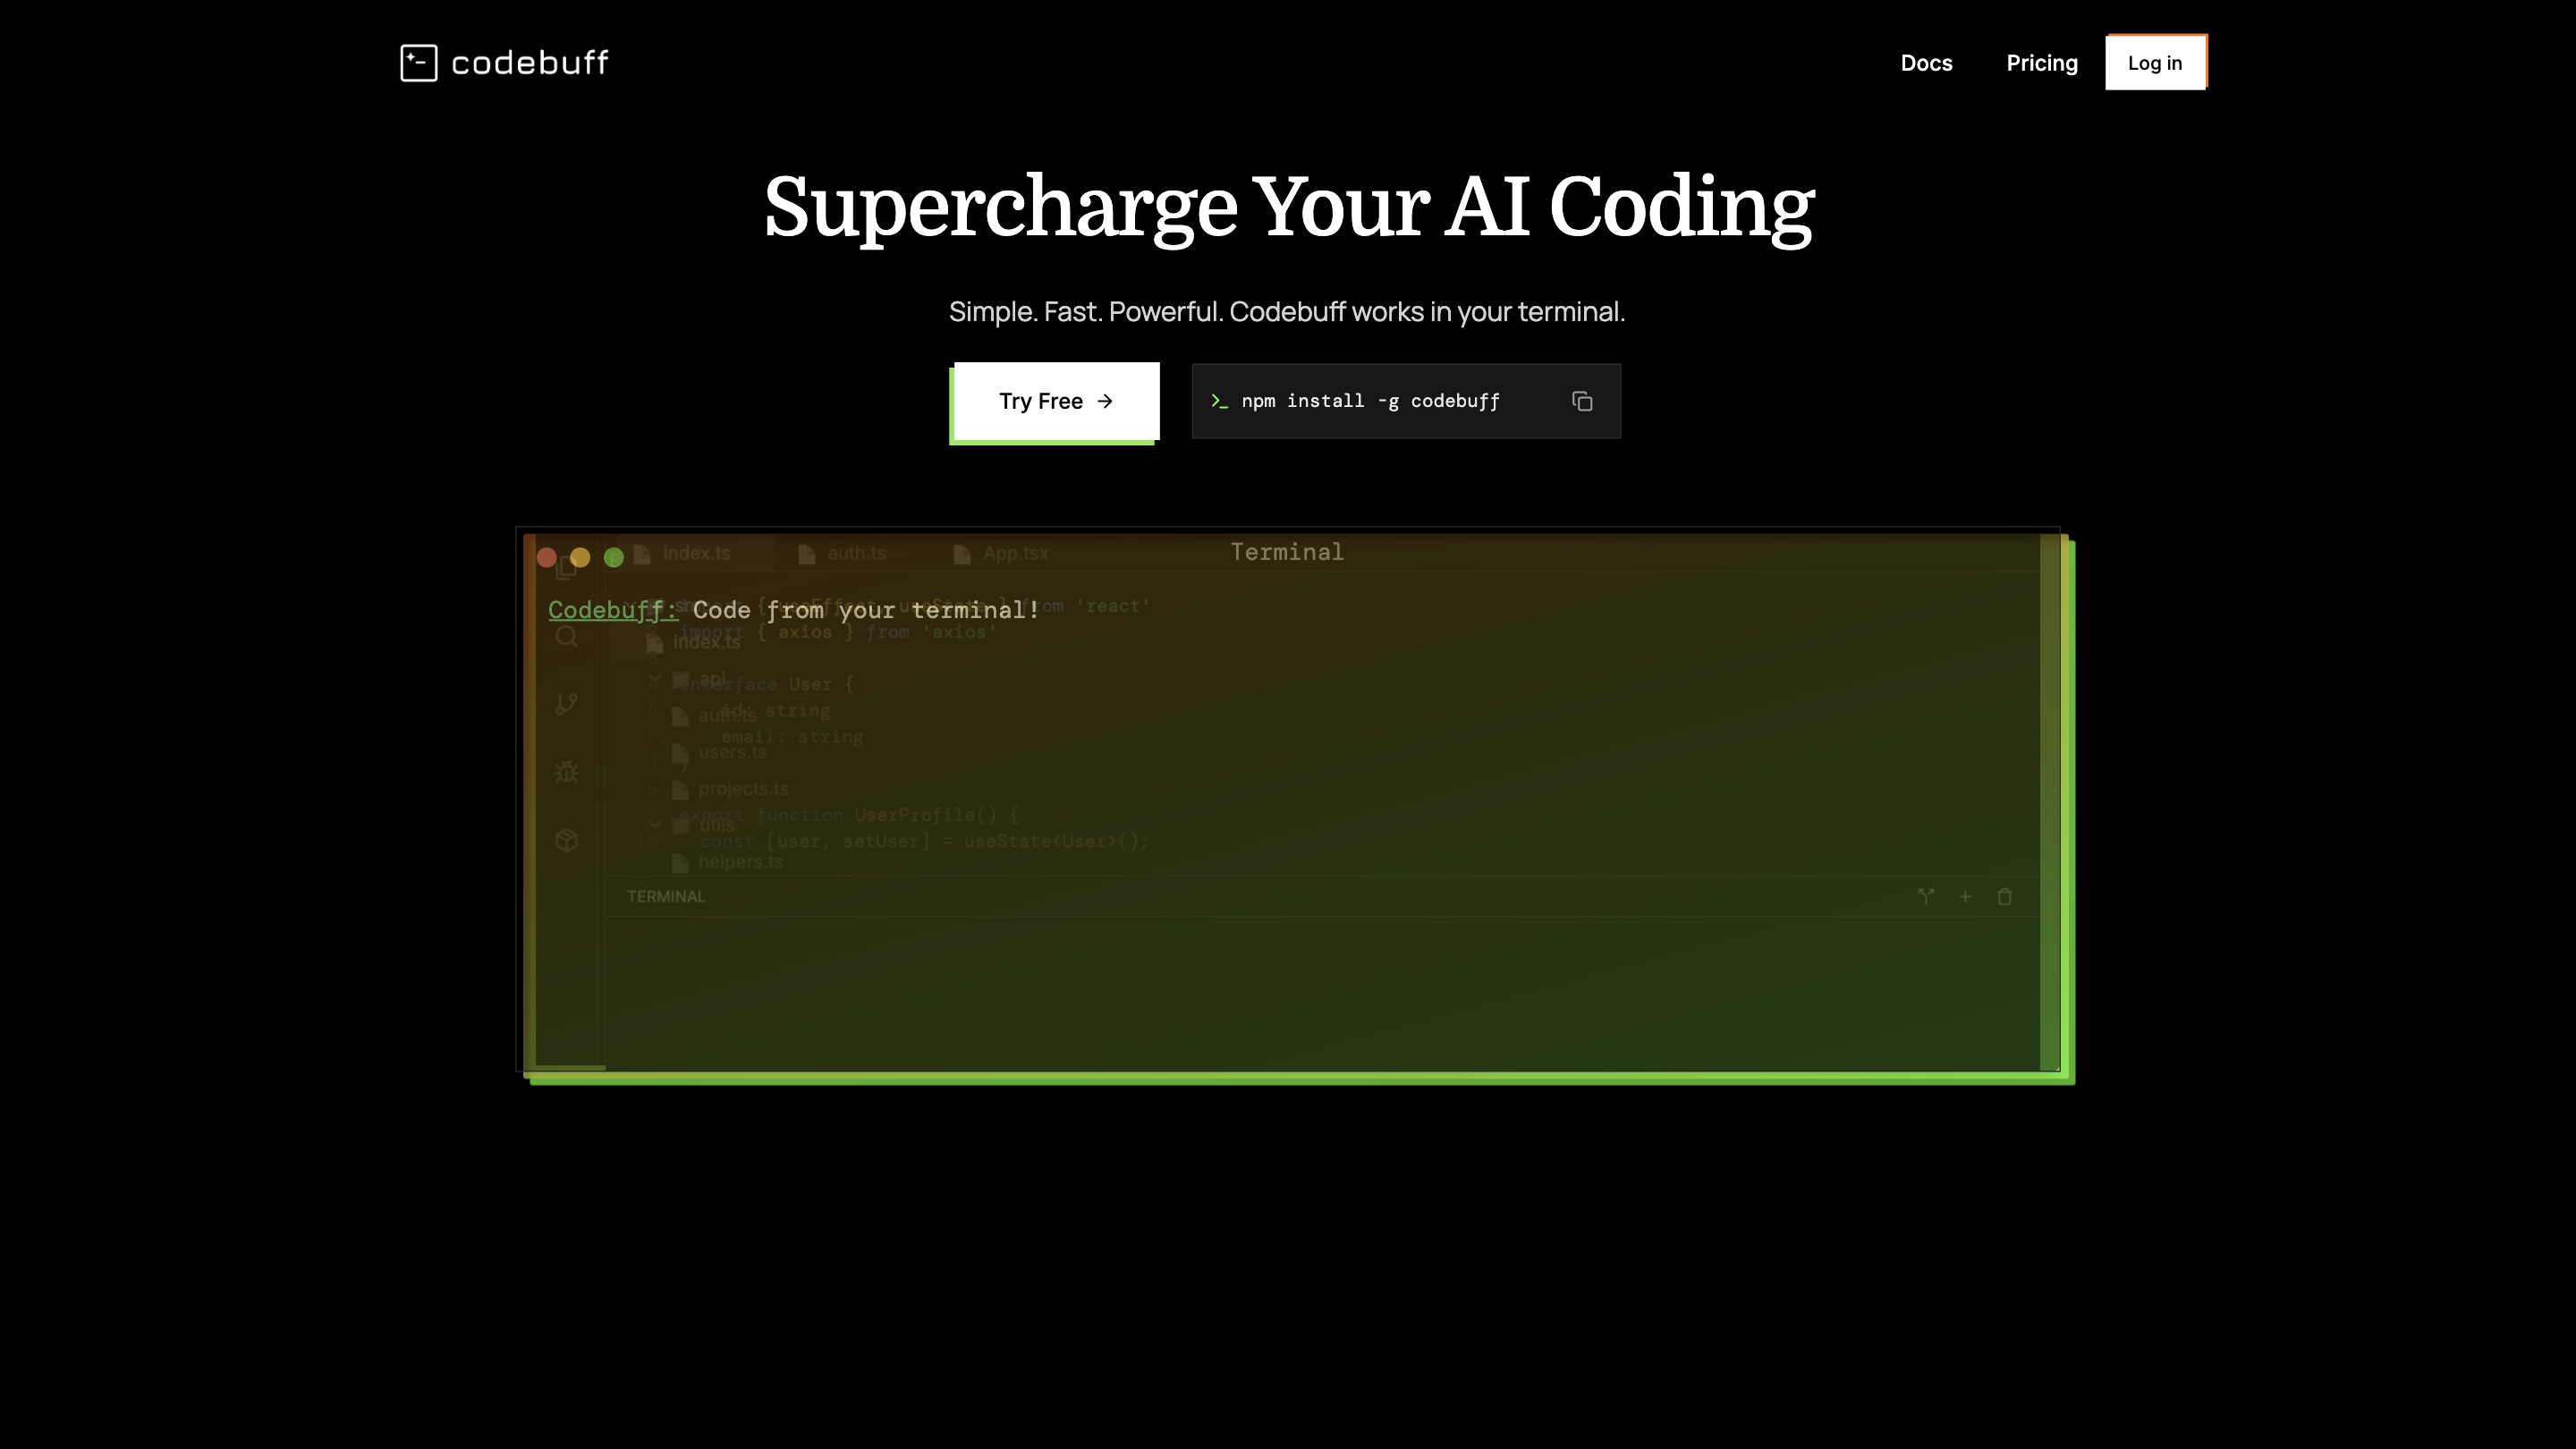The height and width of the screenshot is (1449, 2576).
Task: Click the Try Free button
Action: 1055,401
